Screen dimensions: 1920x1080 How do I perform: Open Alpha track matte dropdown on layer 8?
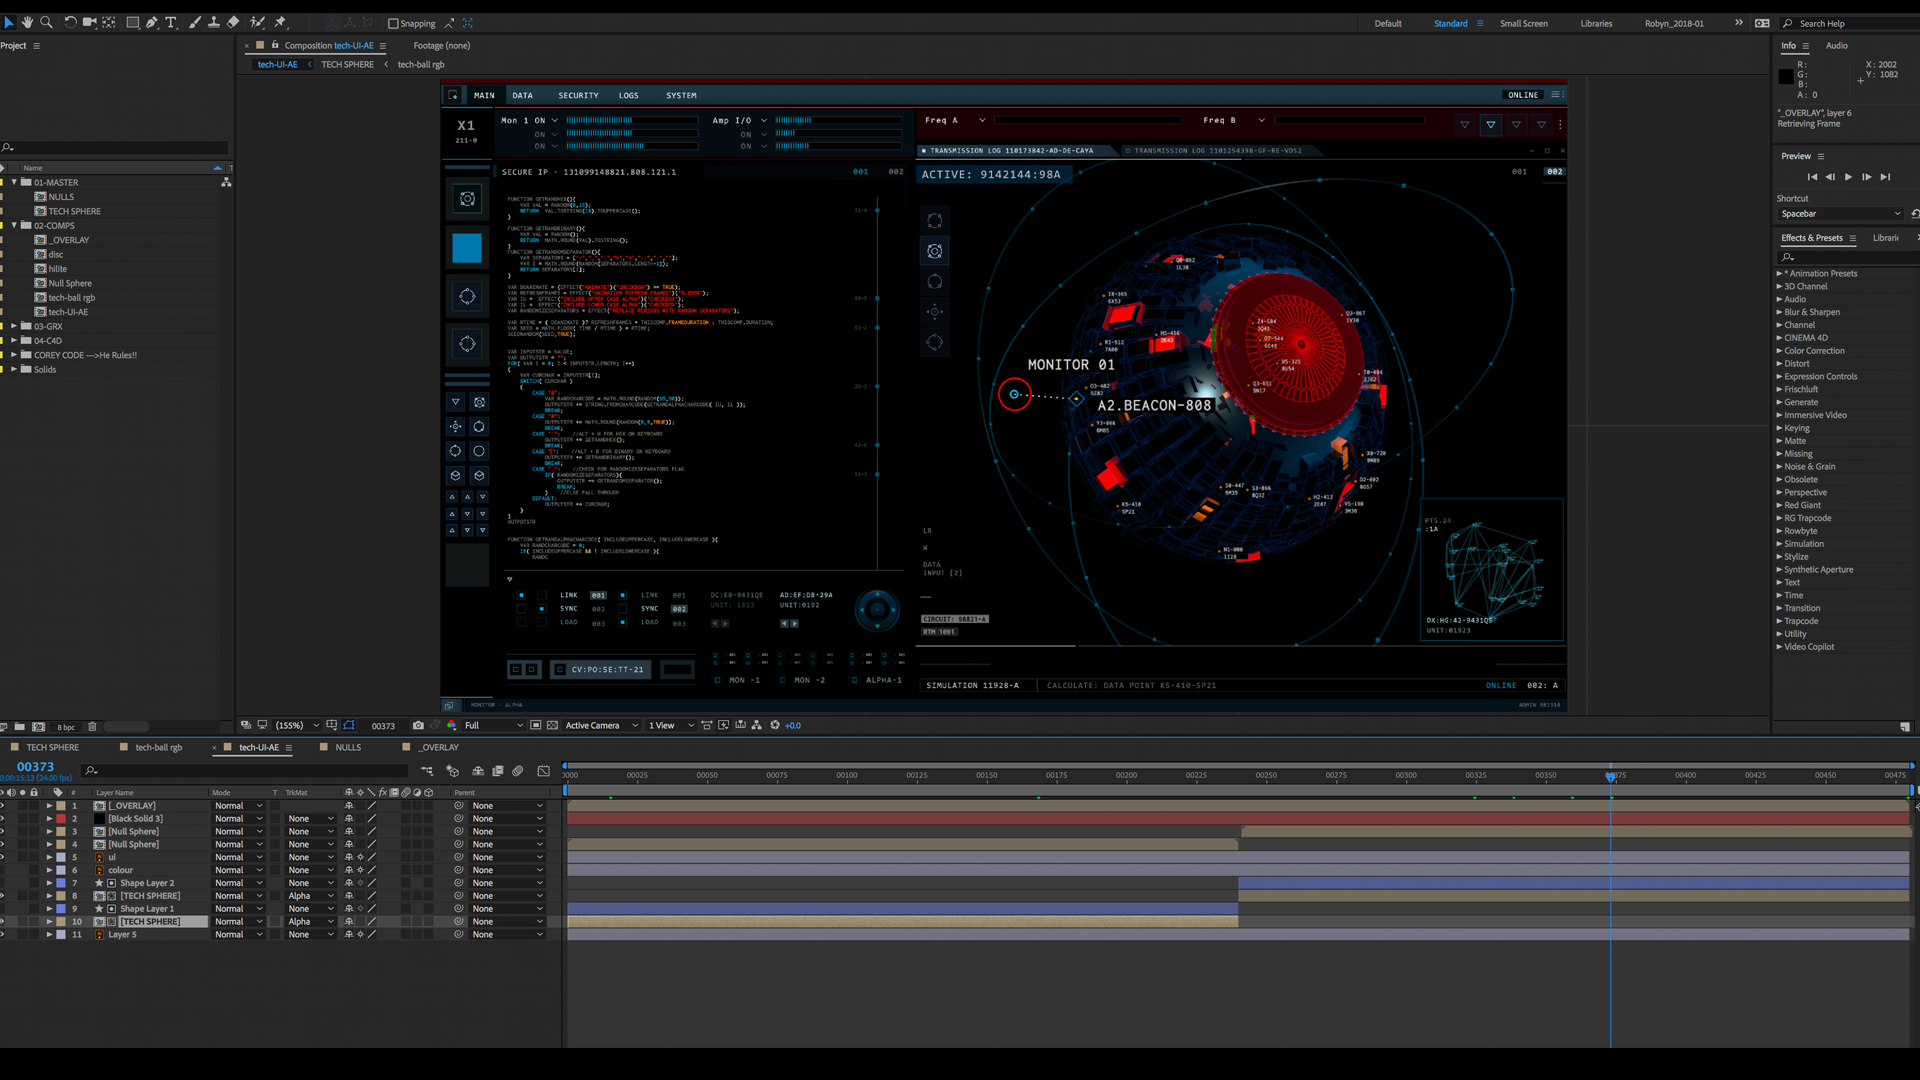tap(311, 896)
